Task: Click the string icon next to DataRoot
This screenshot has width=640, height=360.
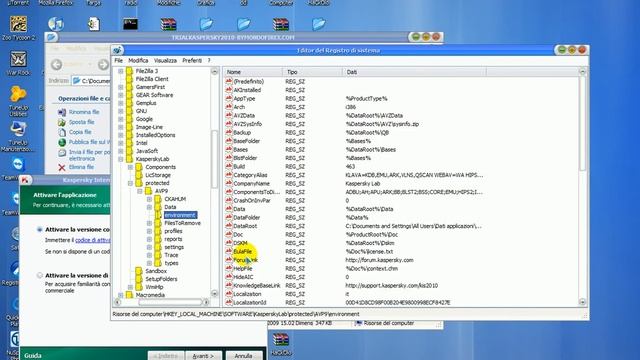Action: (x=229, y=226)
